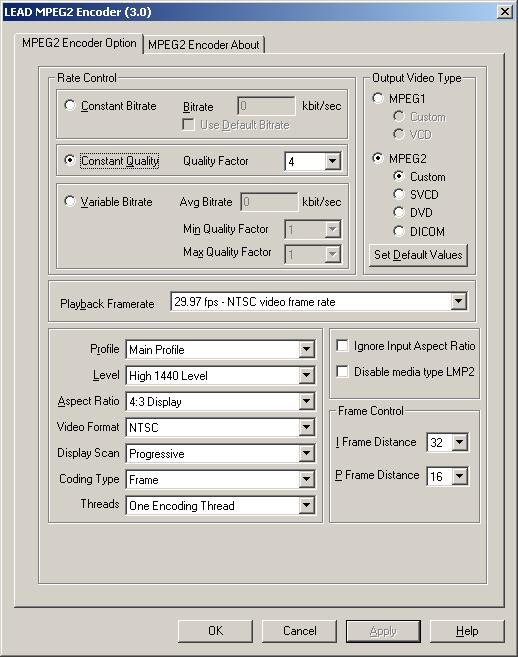Image resolution: width=518 pixels, height=657 pixels.
Task: Open the Level dropdown
Action: pos(306,375)
